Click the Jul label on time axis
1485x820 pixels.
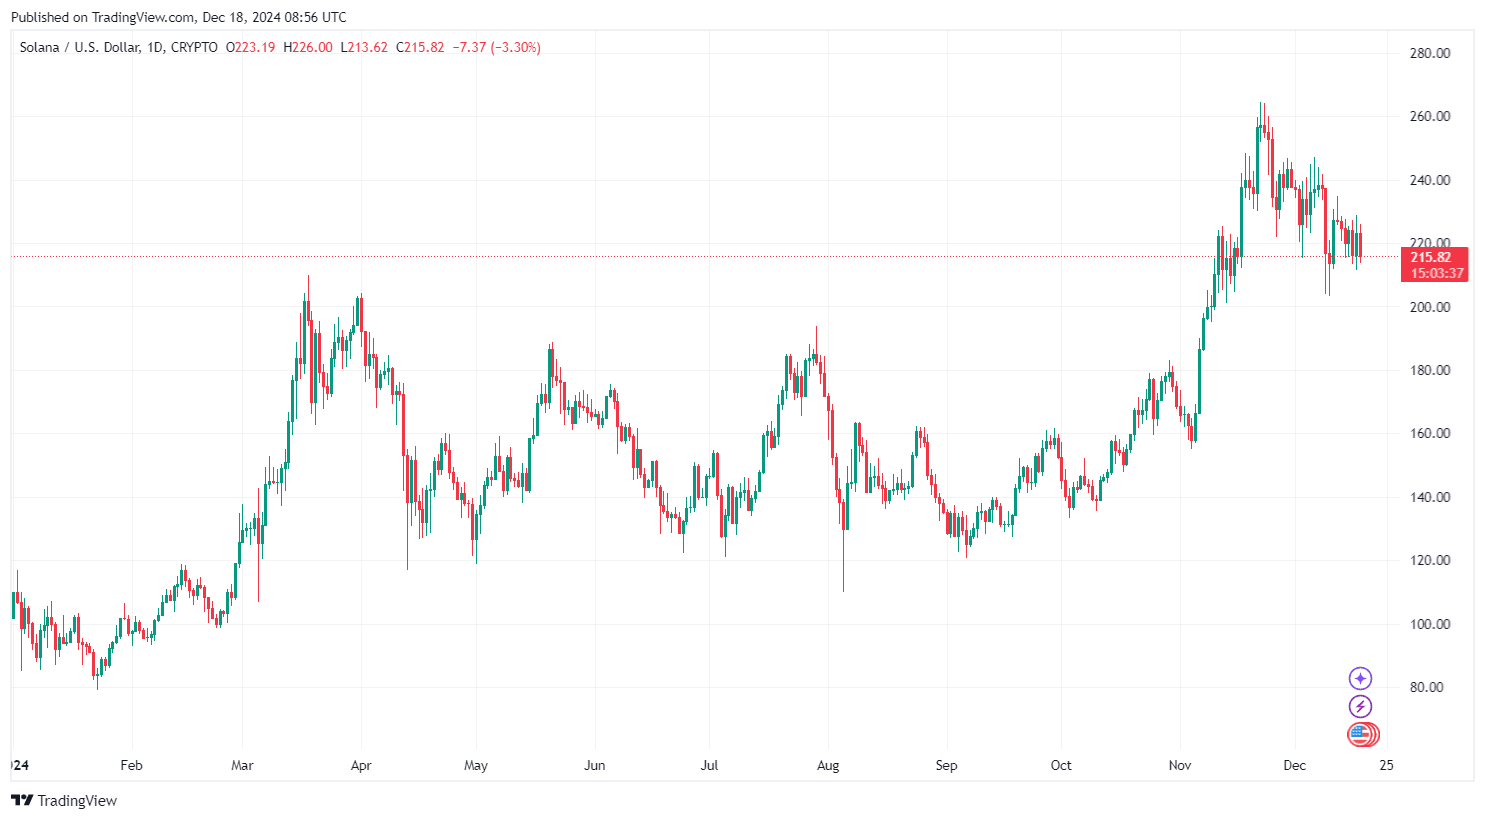709,765
